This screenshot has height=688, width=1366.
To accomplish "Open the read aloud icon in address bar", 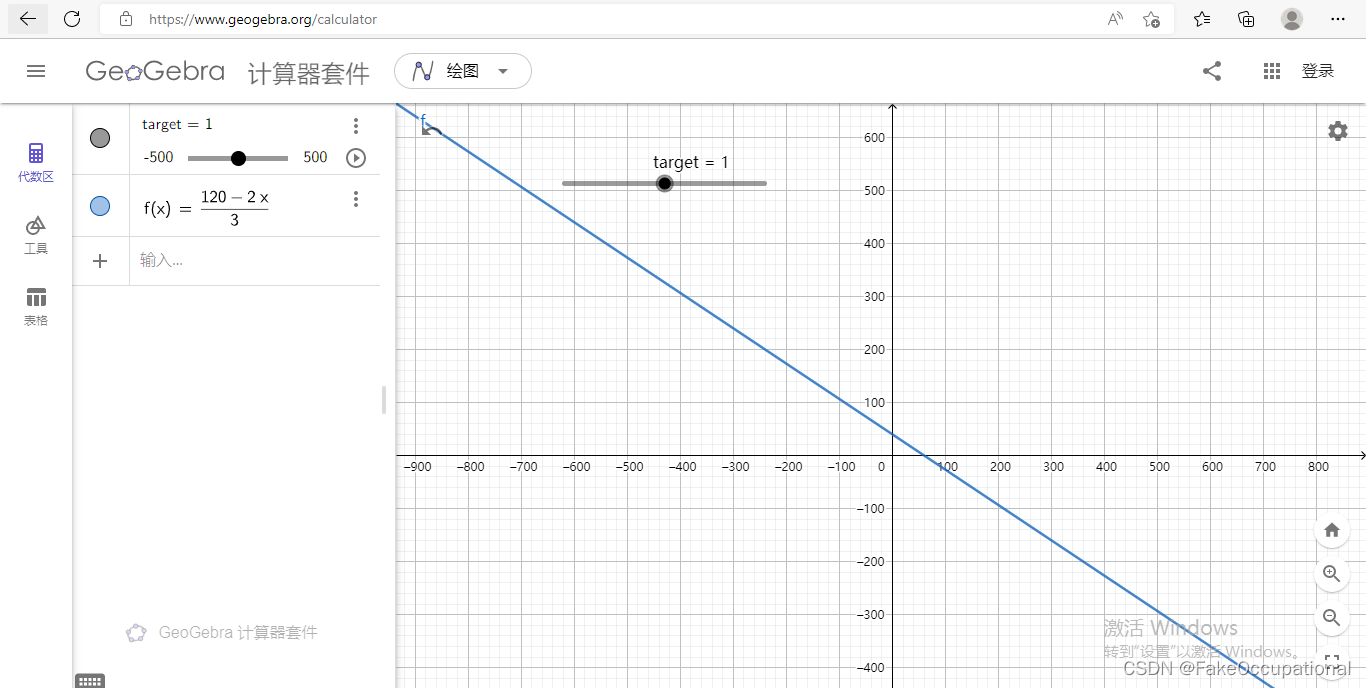I will pyautogui.click(x=1115, y=19).
